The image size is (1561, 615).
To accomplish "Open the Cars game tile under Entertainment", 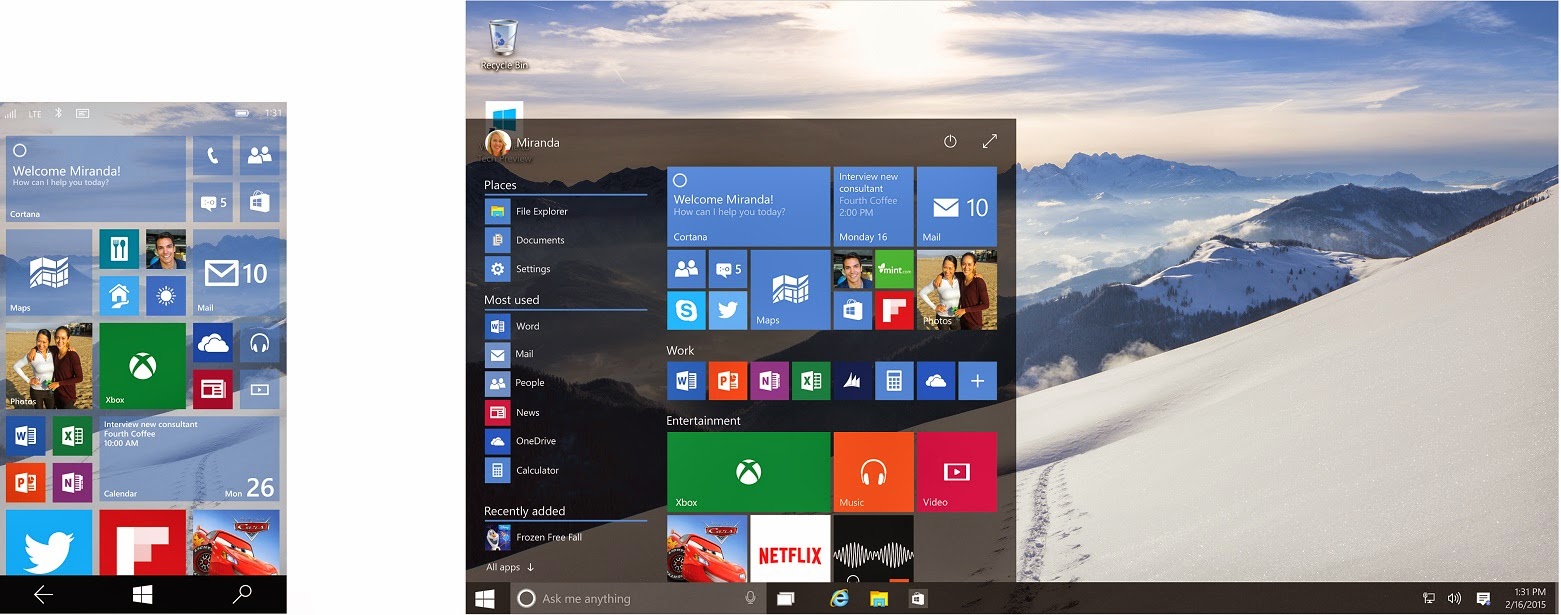I will tap(707, 549).
